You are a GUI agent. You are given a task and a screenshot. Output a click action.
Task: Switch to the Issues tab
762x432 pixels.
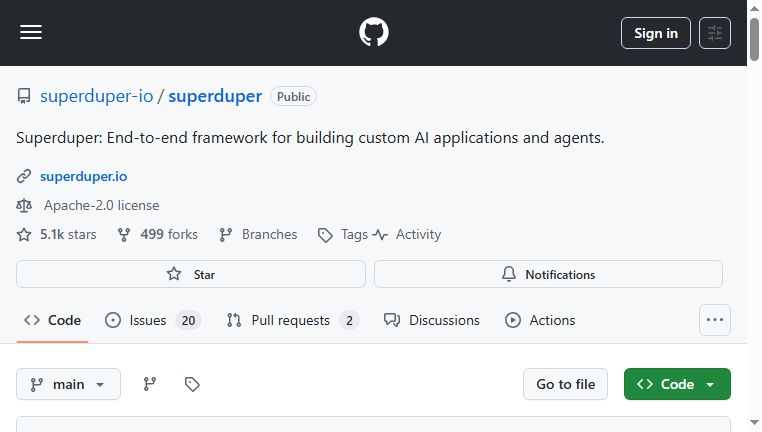153,320
